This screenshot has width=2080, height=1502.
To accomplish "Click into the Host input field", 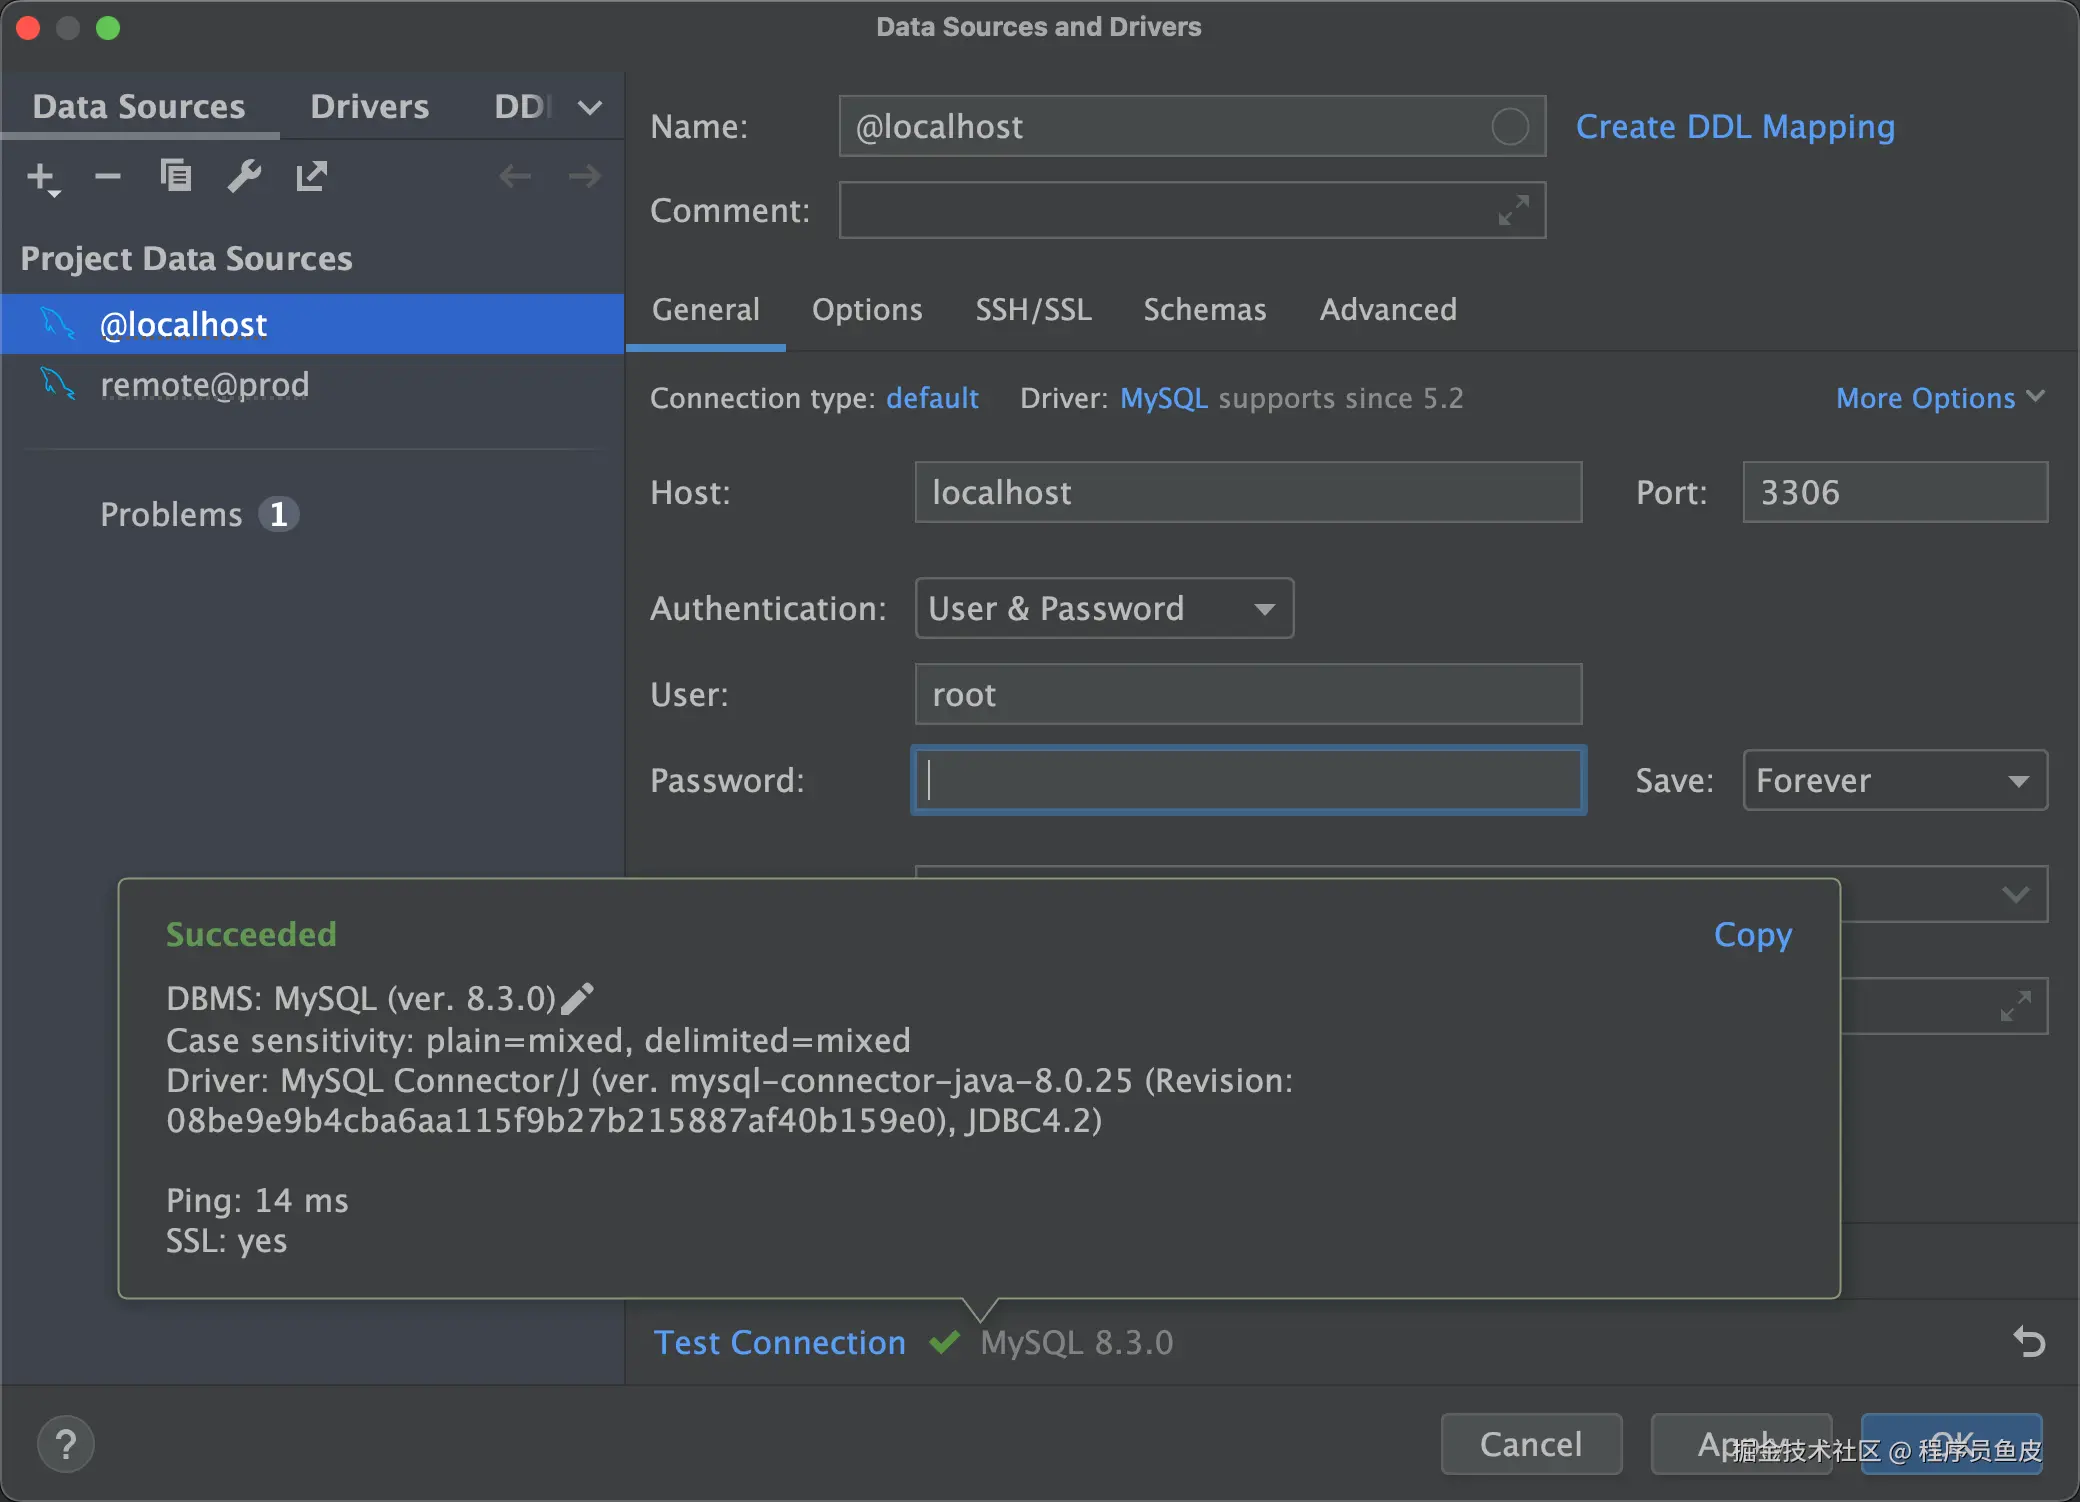I will pyautogui.click(x=1247, y=492).
